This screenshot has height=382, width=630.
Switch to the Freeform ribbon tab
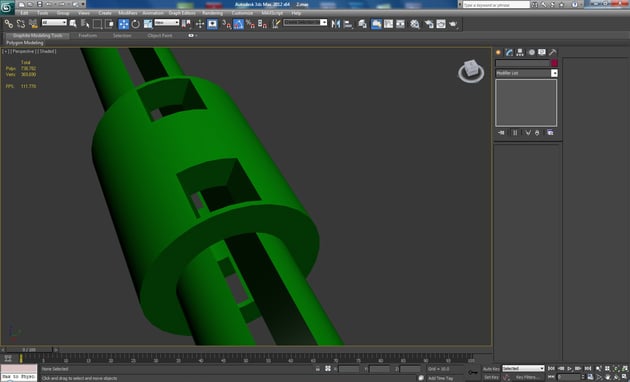(88, 35)
